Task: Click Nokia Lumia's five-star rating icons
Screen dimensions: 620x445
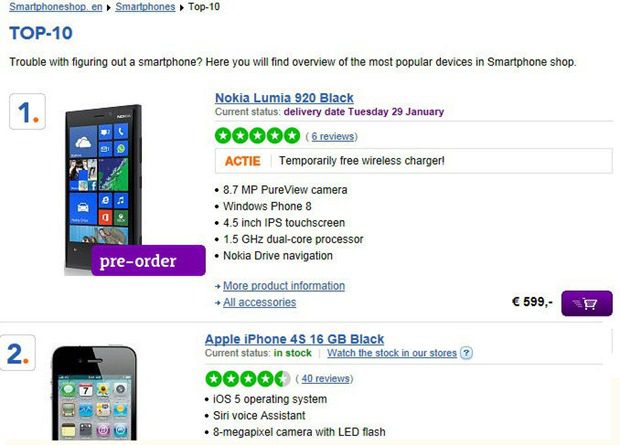Action: (x=257, y=136)
